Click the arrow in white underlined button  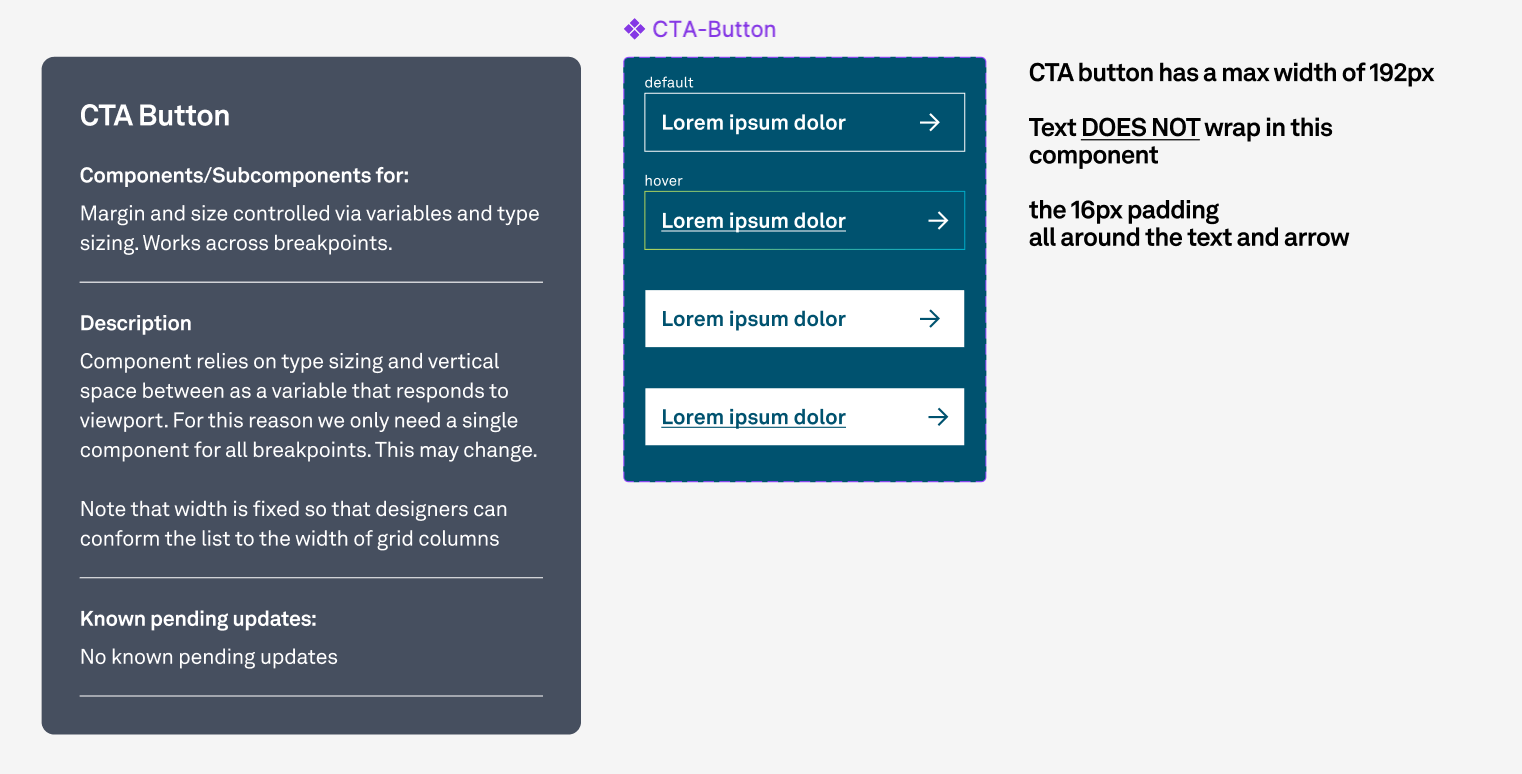click(938, 416)
